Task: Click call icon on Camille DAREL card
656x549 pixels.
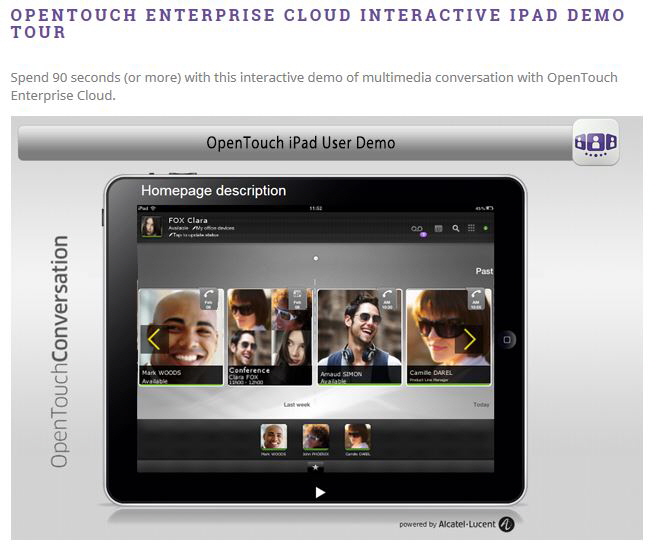Action: click(x=476, y=299)
